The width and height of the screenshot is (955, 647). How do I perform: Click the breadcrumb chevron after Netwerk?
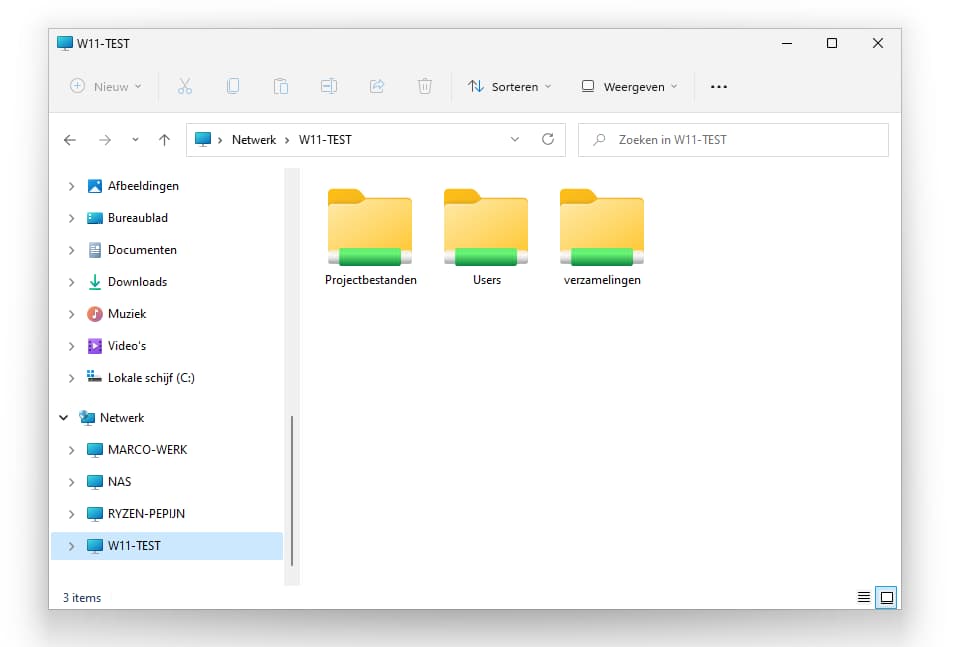click(x=287, y=140)
